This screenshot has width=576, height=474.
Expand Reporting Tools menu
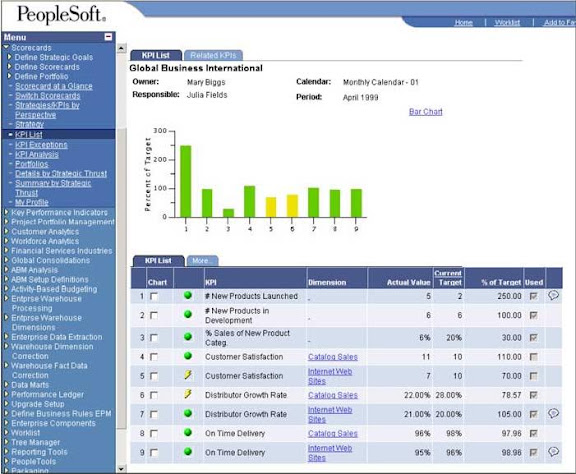click(x=6, y=451)
